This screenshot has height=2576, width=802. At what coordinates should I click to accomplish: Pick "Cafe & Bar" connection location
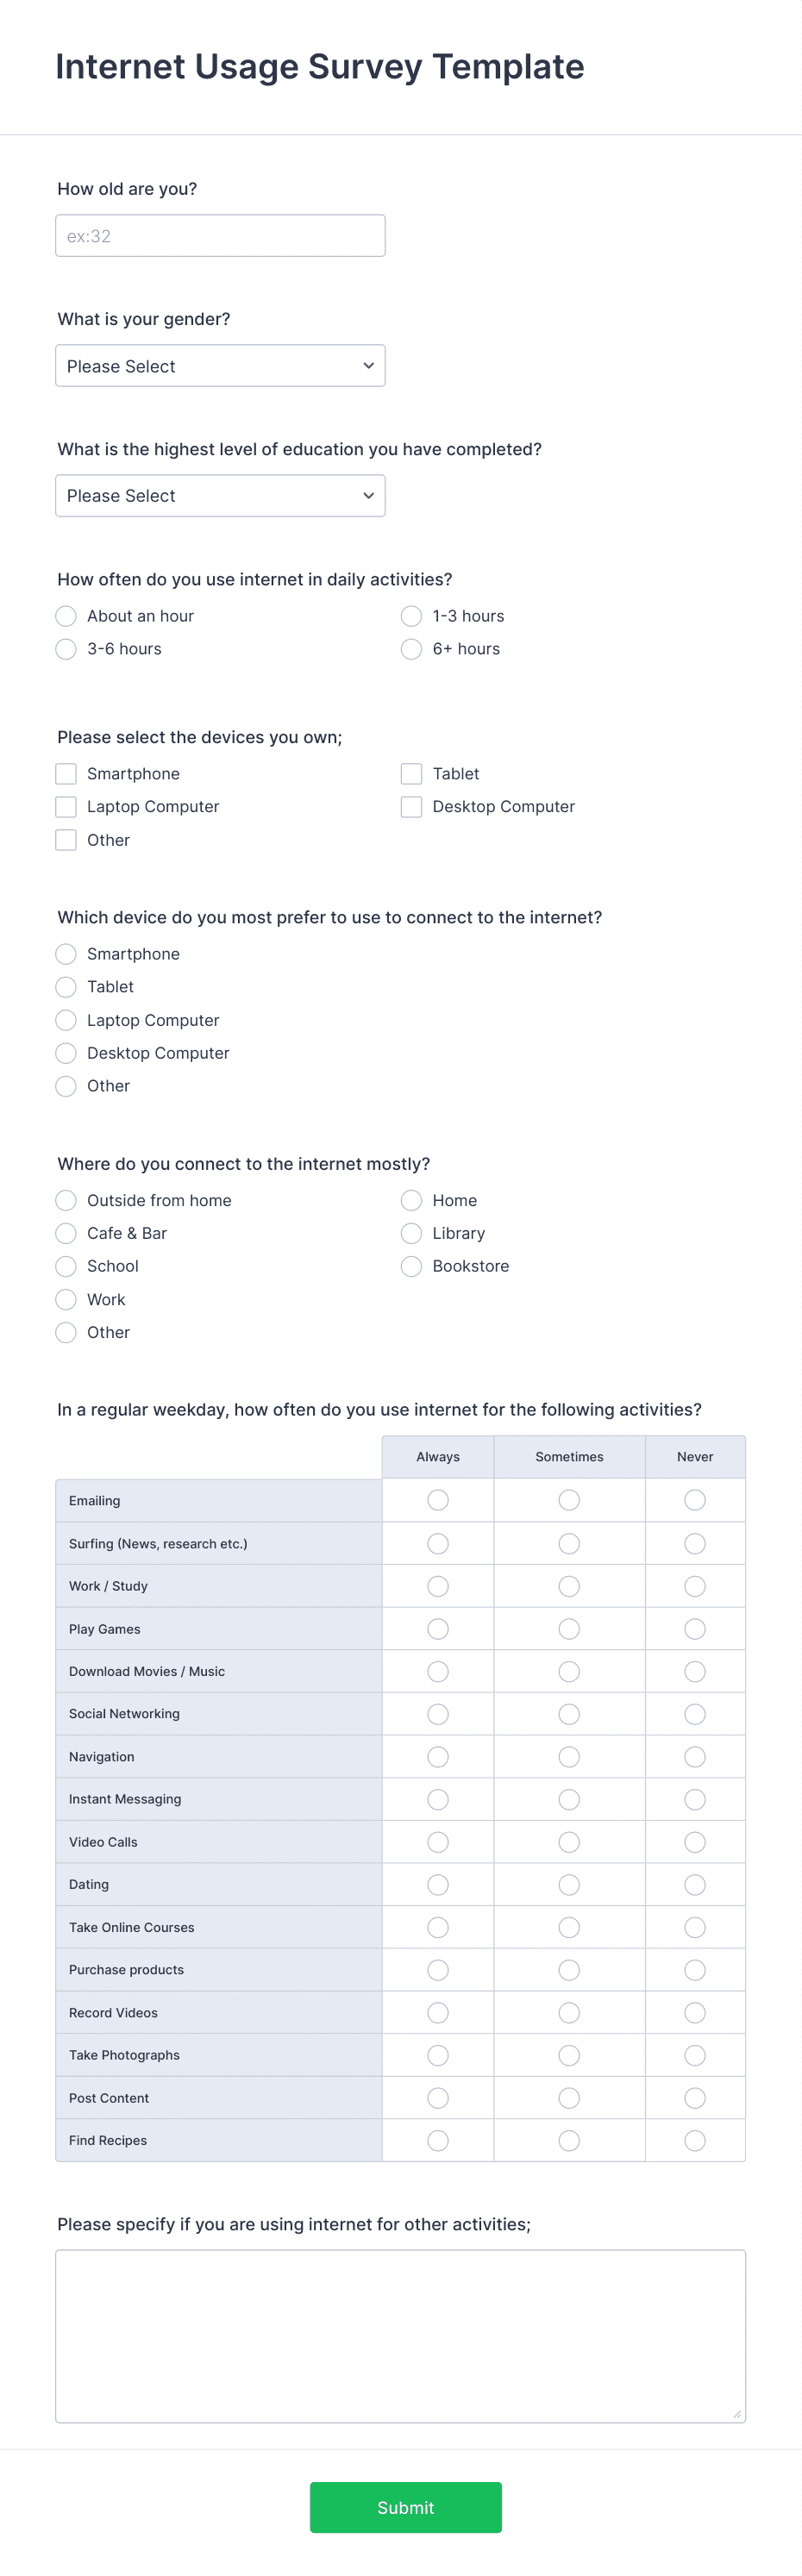(66, 1233)
